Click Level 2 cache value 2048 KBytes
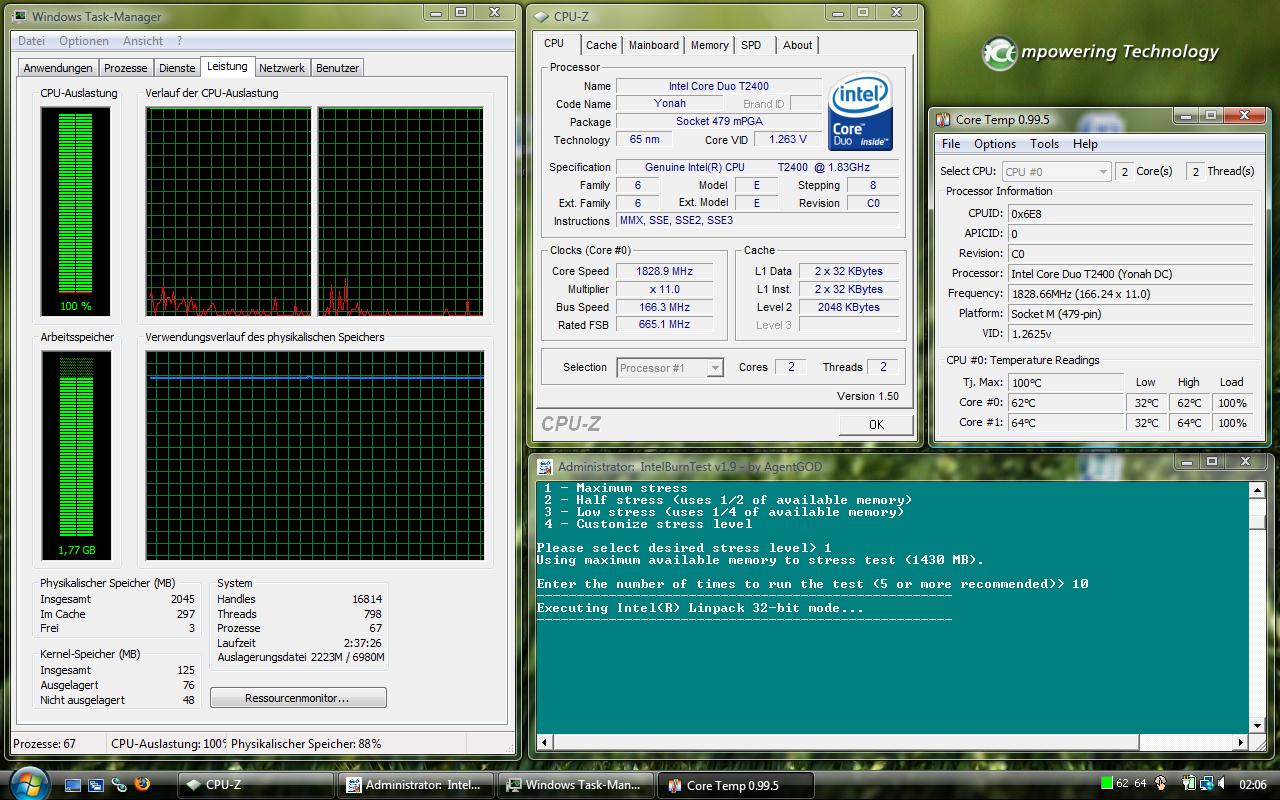 point(848,307)
